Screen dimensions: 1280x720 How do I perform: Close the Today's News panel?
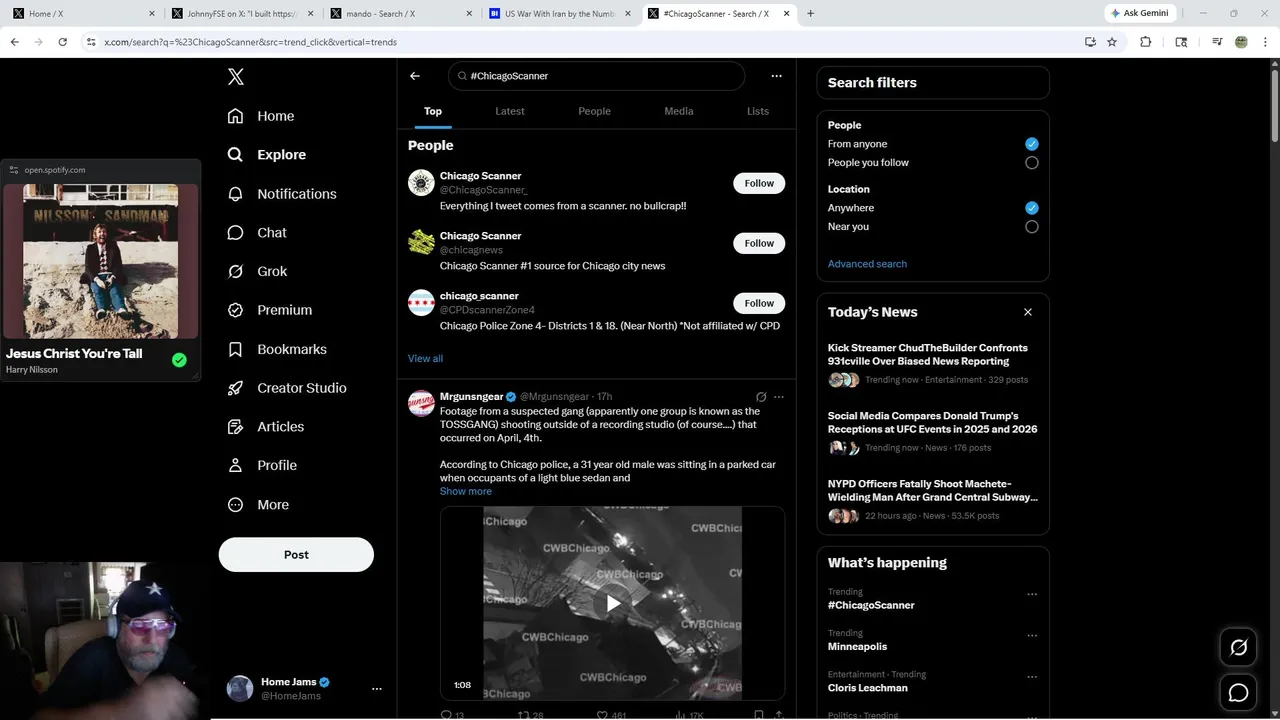pyautogui.click(x=1028, y=312)
